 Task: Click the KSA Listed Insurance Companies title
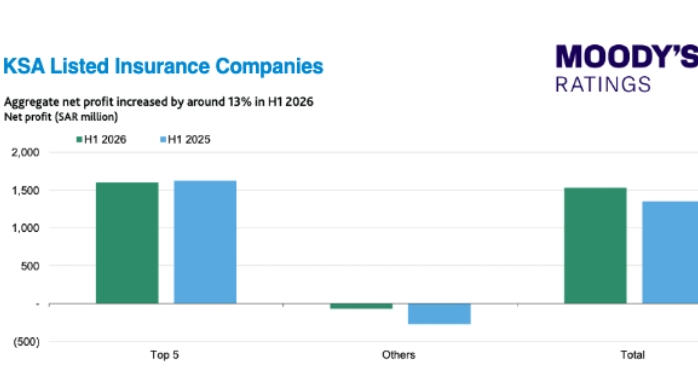click(x=163, y=66)
